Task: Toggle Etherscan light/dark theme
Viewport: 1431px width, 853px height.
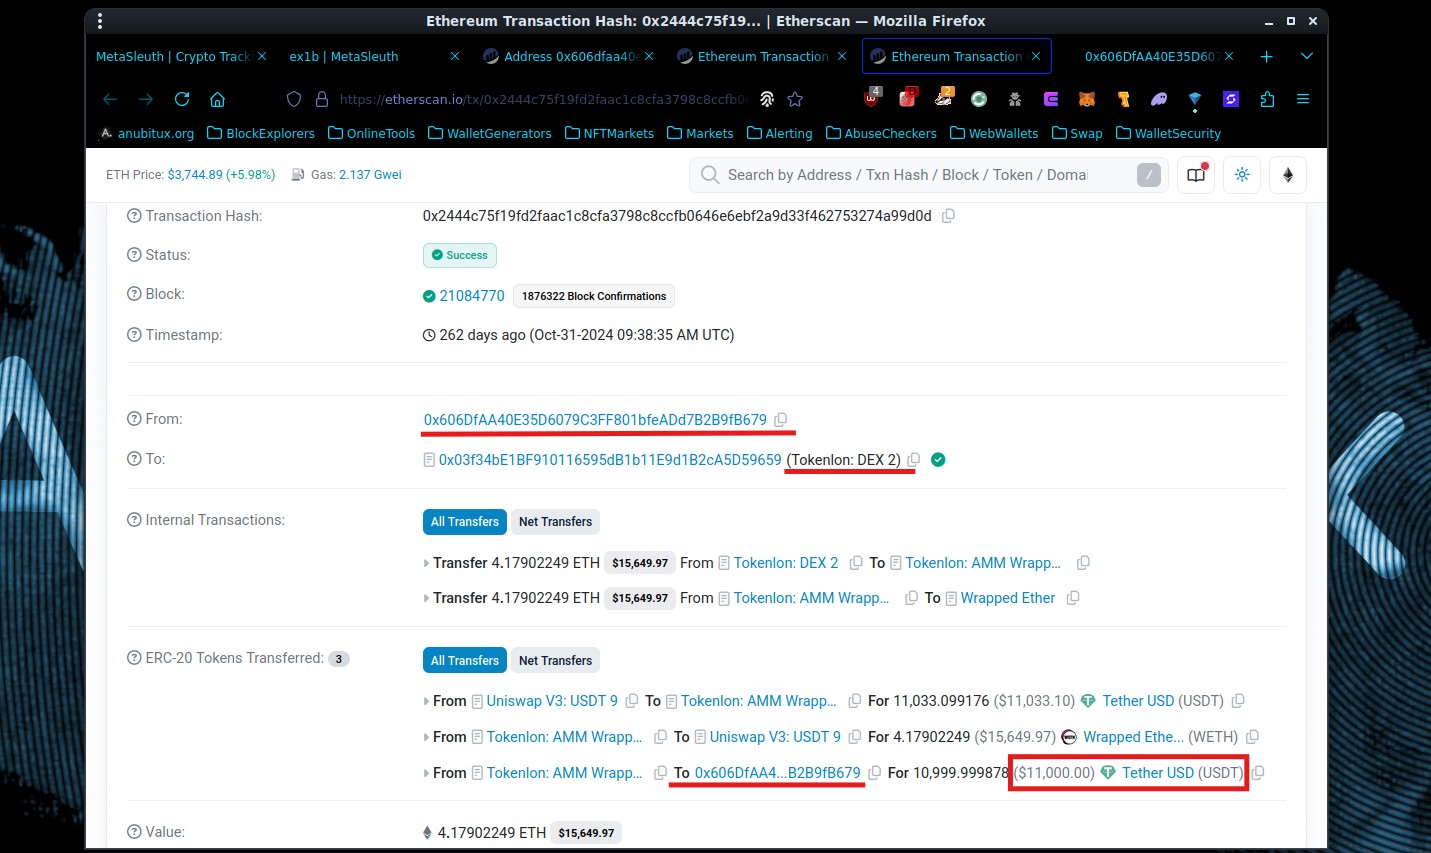Action: tap(1242, 175)
